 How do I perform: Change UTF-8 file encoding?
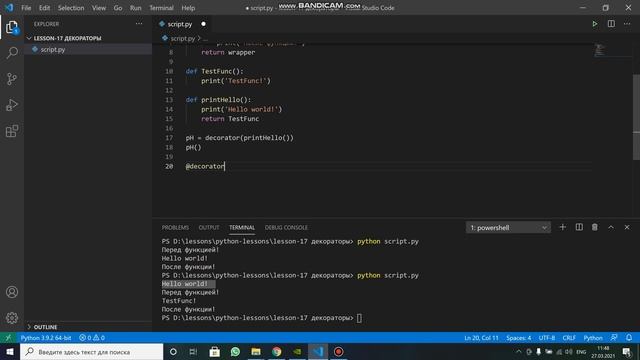coord(547,338)
